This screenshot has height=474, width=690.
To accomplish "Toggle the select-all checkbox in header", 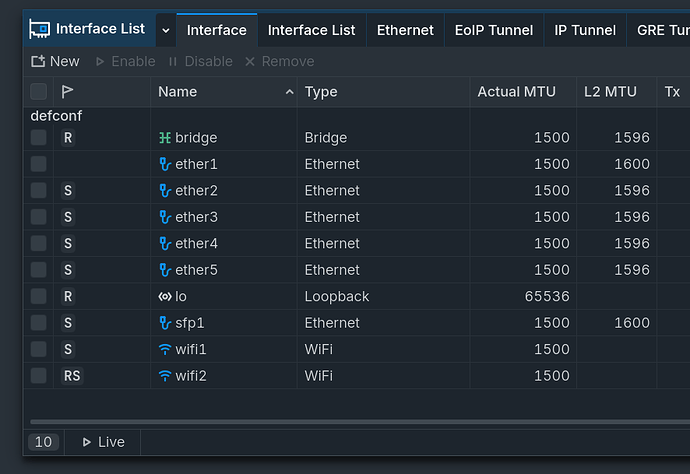I will coord(39,92).
